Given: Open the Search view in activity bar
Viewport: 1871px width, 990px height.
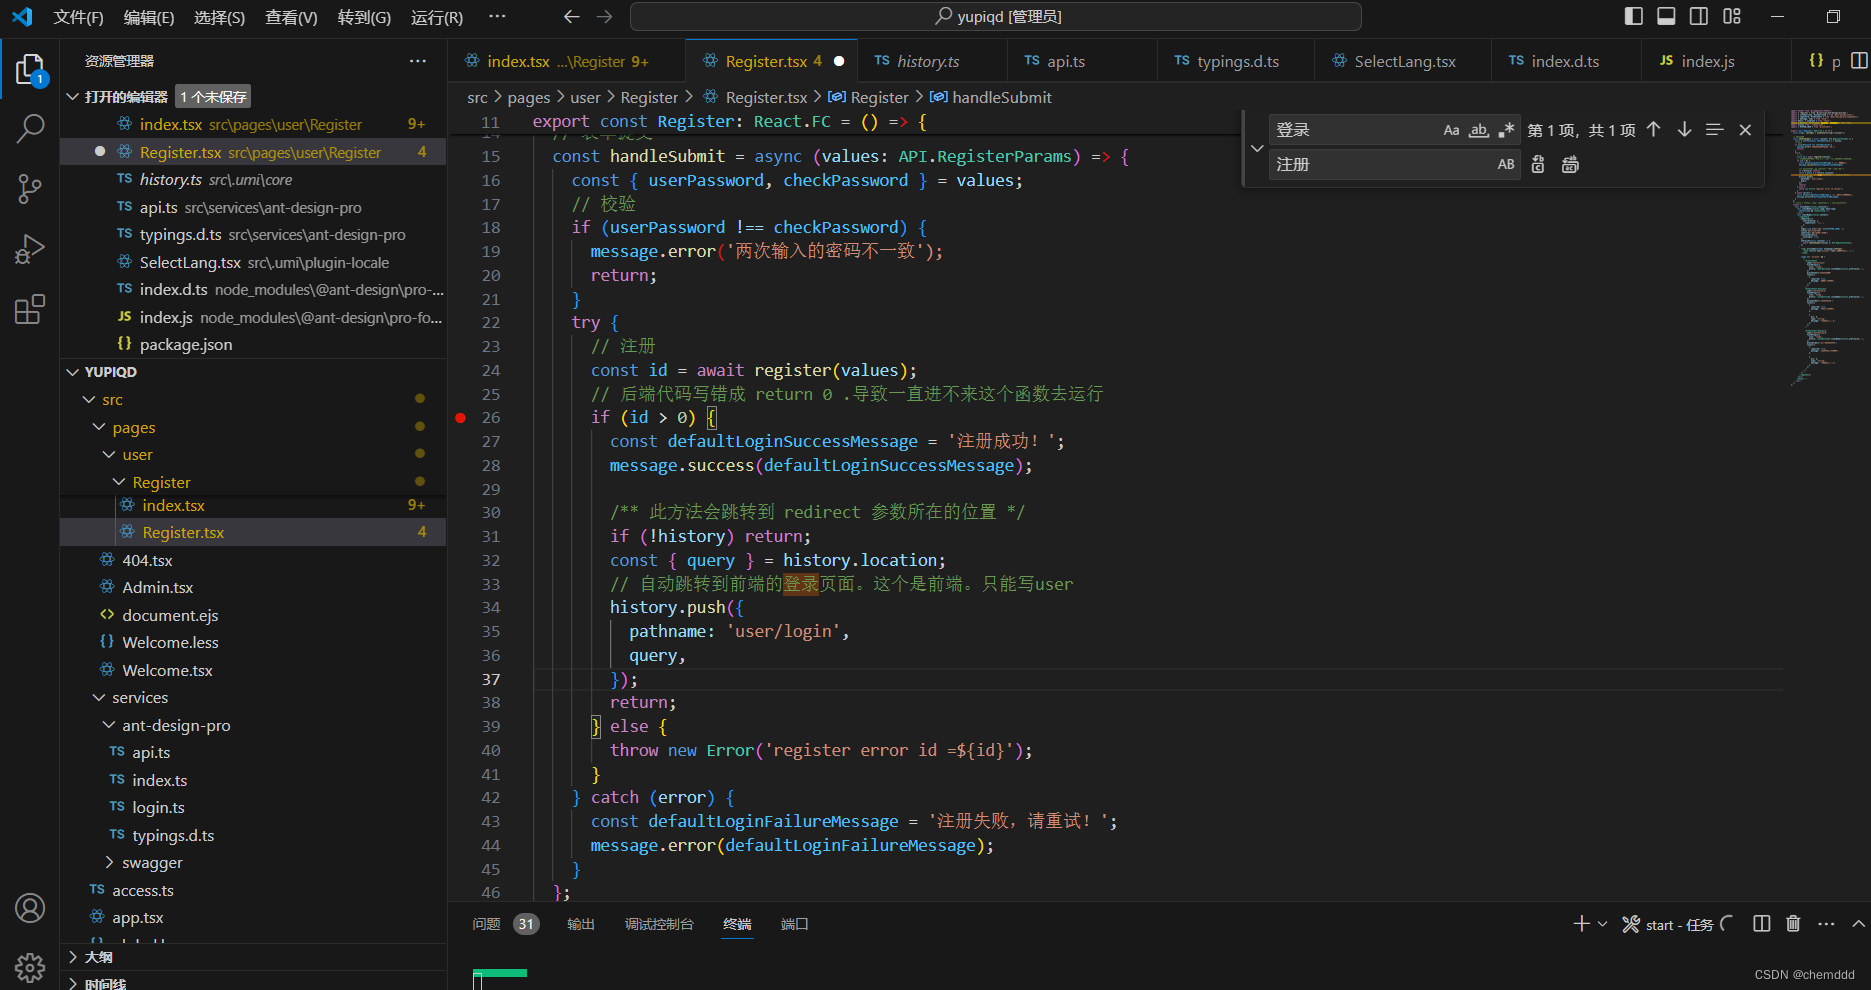Looking at the screenshot, I should point(30,128).
